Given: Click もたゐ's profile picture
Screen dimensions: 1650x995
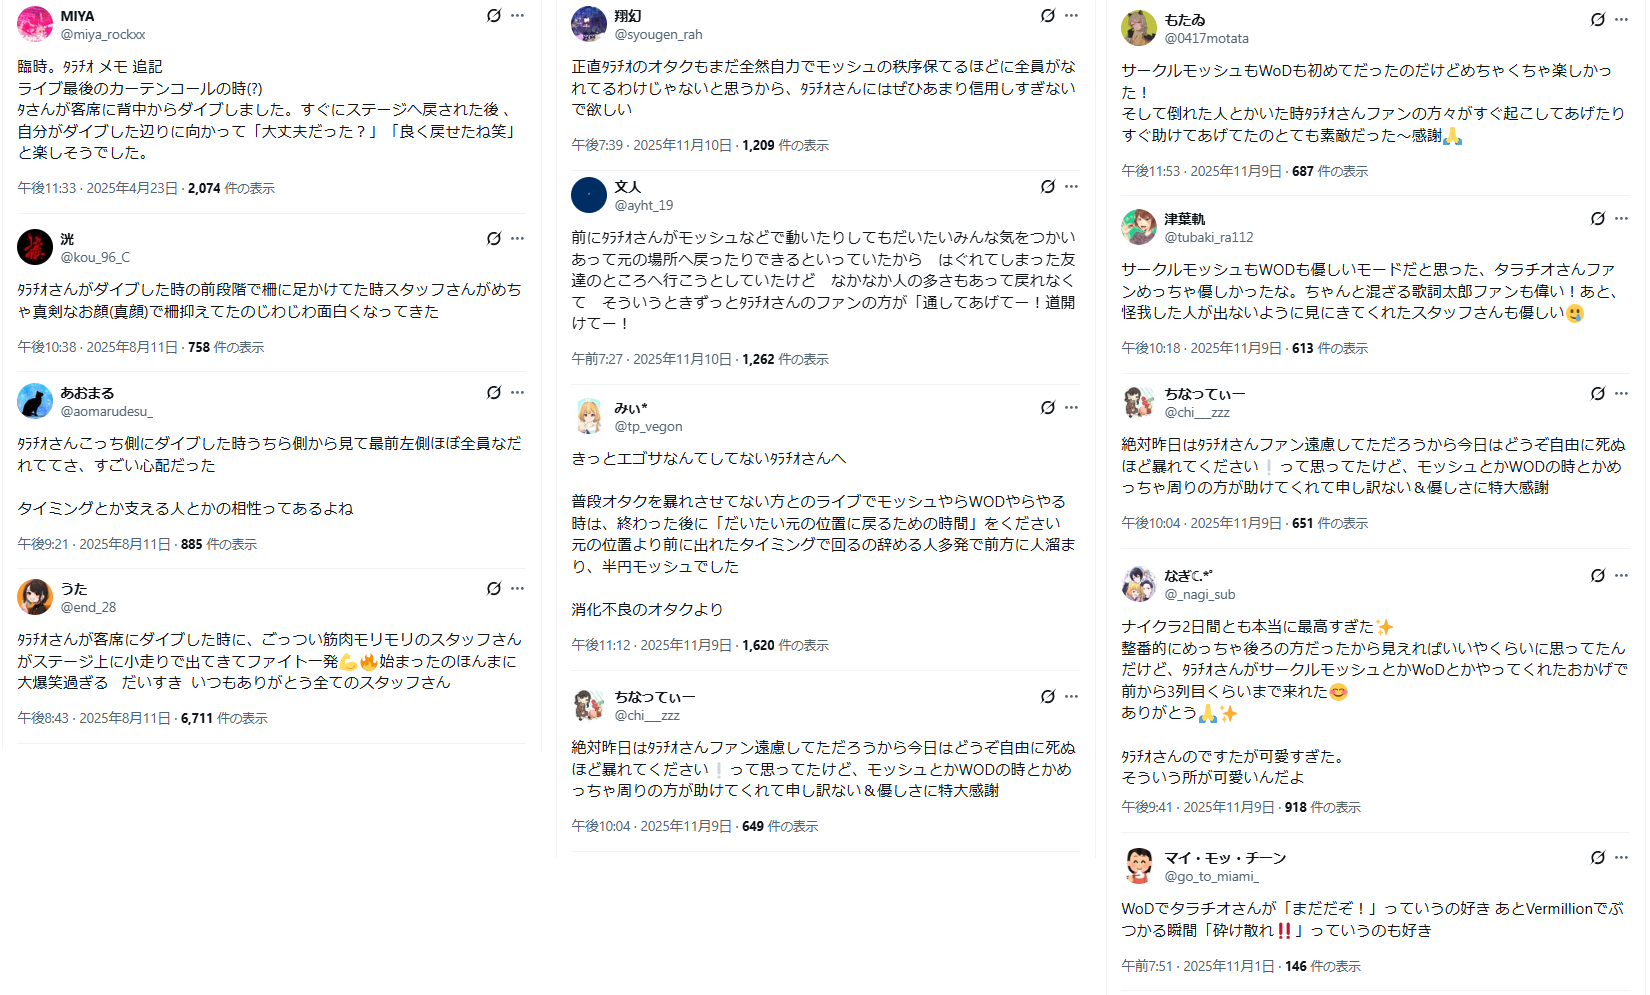Looking at the screenshot, I should point(1139,28).
